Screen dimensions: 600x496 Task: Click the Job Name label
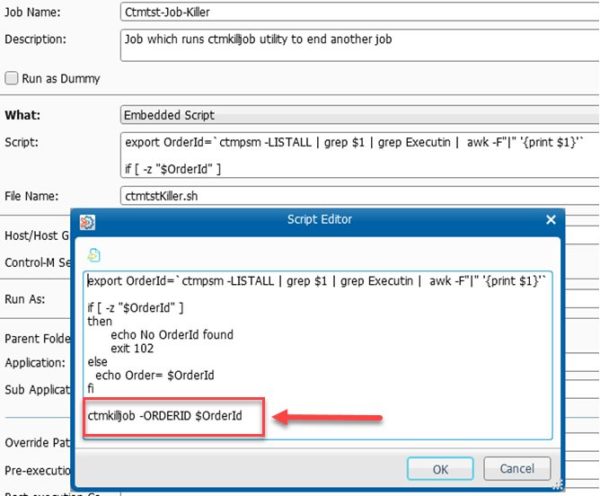pos(33,12)
